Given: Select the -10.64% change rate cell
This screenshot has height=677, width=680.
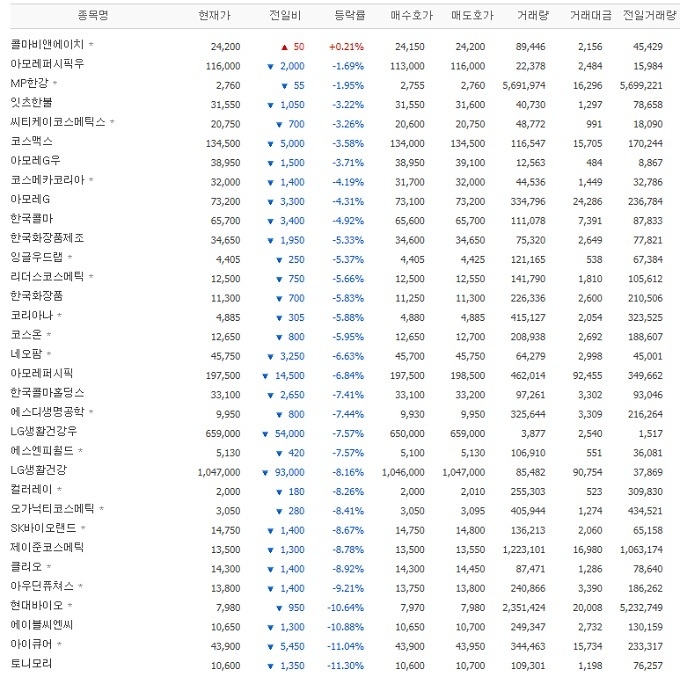Looking at the screenshot, I should (x=346, y=608).
